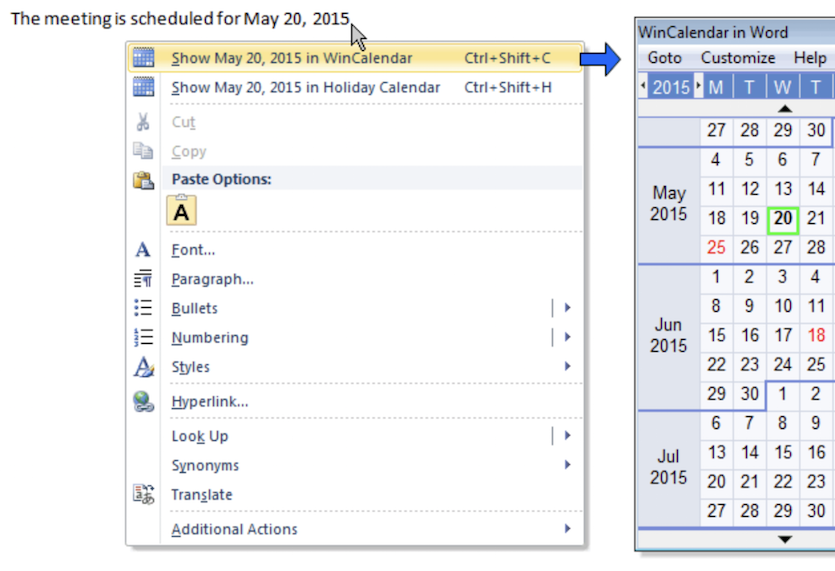Open Help menu in WinCalendar

point(810,58)
